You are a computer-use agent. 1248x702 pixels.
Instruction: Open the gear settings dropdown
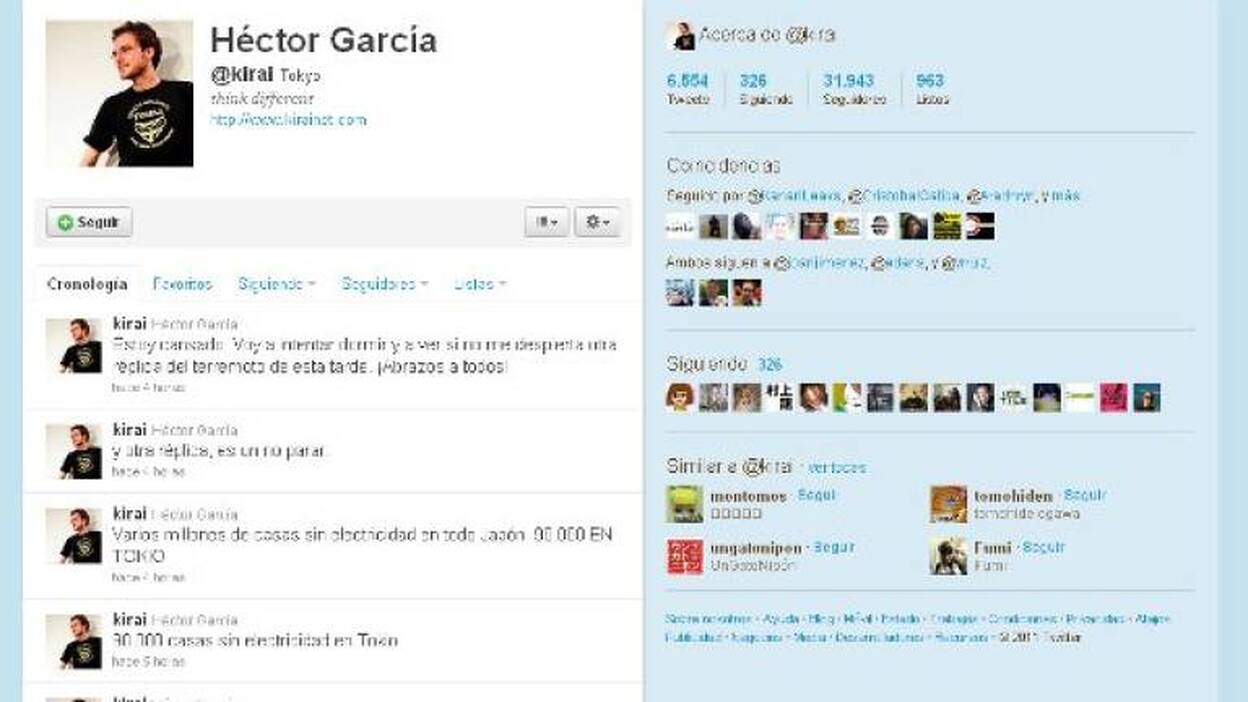click(x=597, y=222)
